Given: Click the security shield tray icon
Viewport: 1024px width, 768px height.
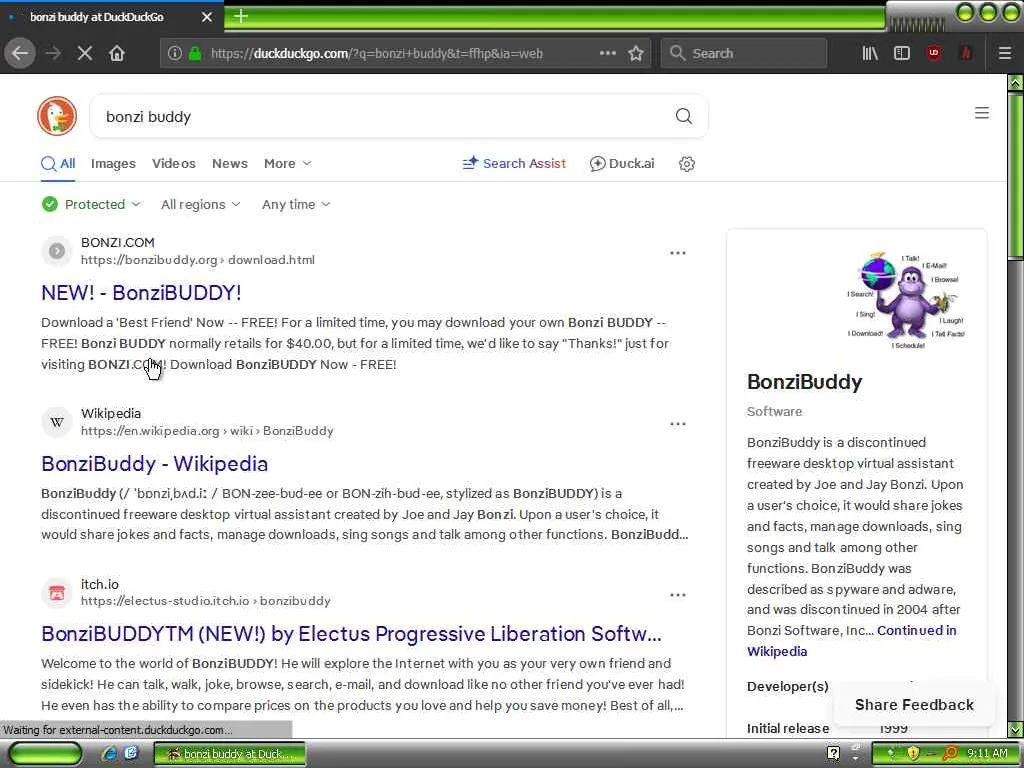Looking at the screenshot, I should (x=912, y=753).
